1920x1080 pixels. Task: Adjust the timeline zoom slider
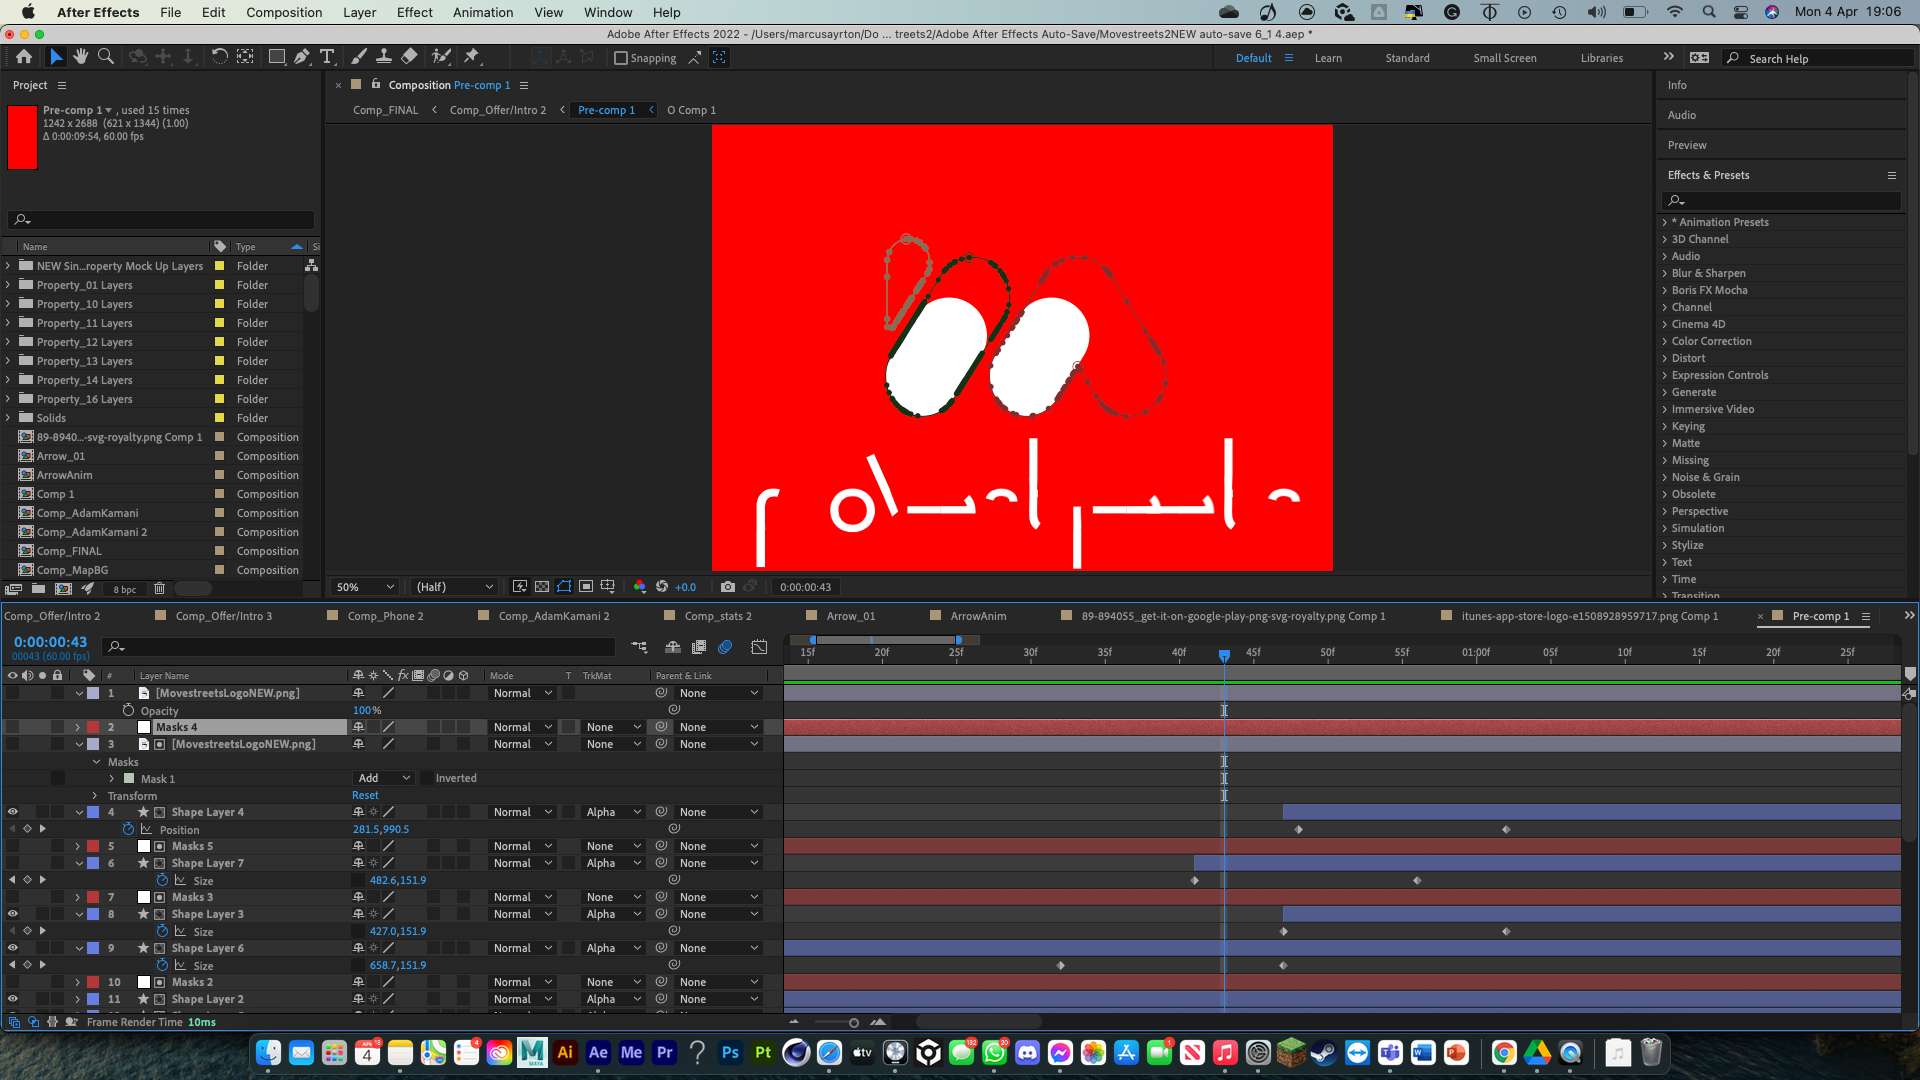click(853, 1022)
